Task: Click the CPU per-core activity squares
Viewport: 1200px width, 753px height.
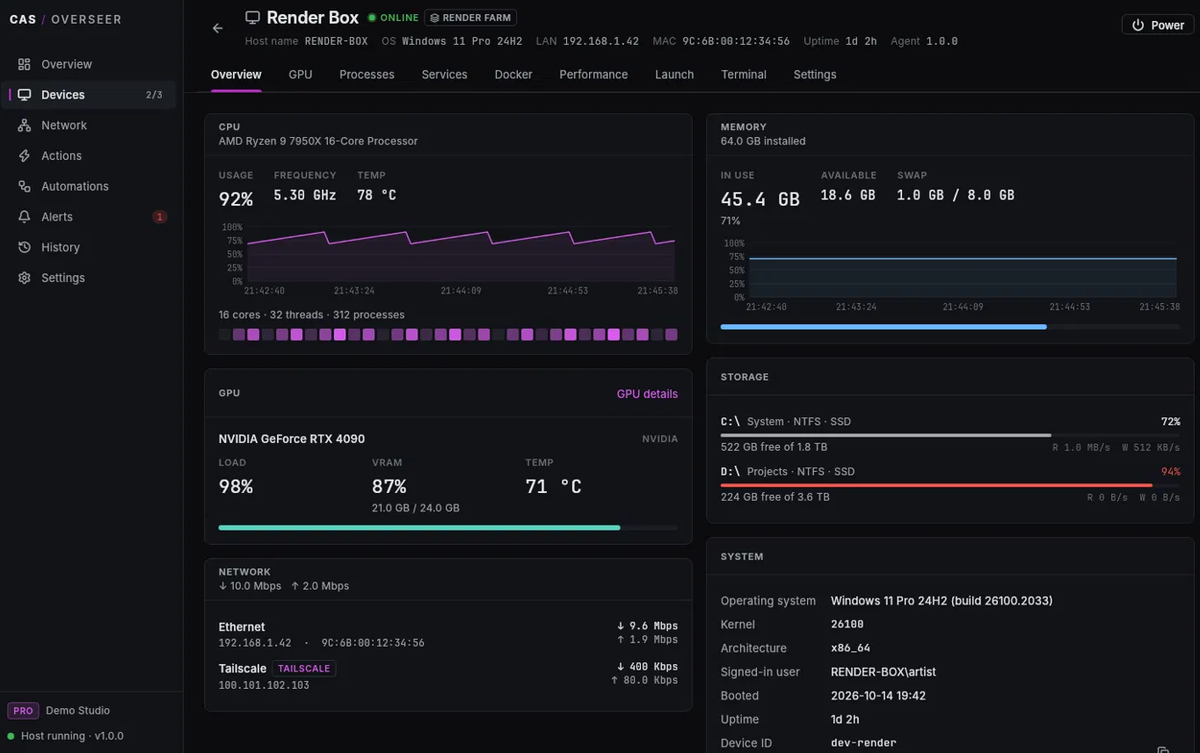Action: click(x=448, y=335)
